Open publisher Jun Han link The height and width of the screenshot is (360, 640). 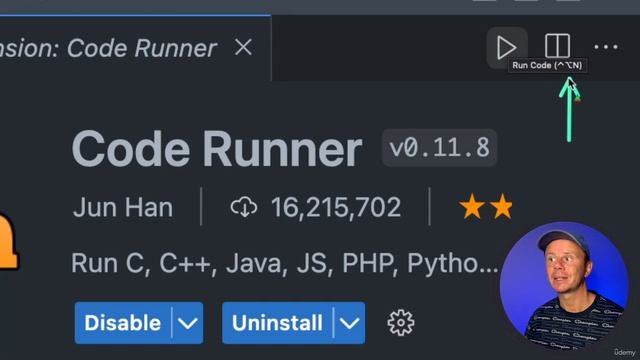tap(123, 207)
